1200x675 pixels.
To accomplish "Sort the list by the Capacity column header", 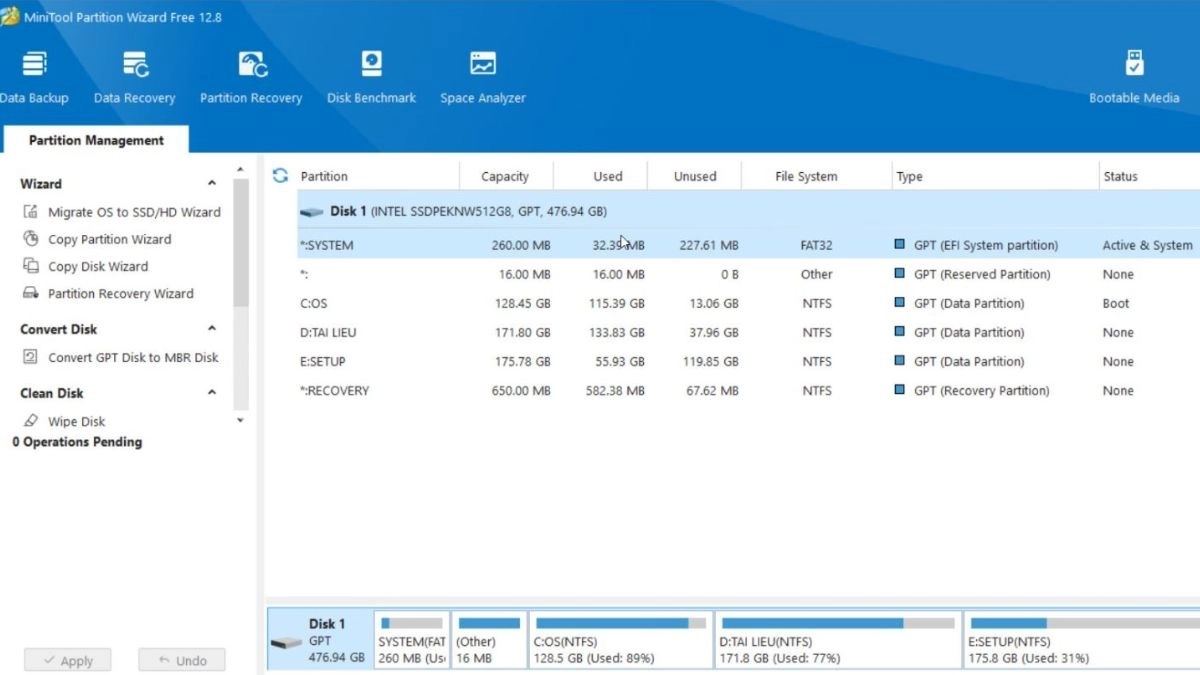I will (x=505, y=176).
